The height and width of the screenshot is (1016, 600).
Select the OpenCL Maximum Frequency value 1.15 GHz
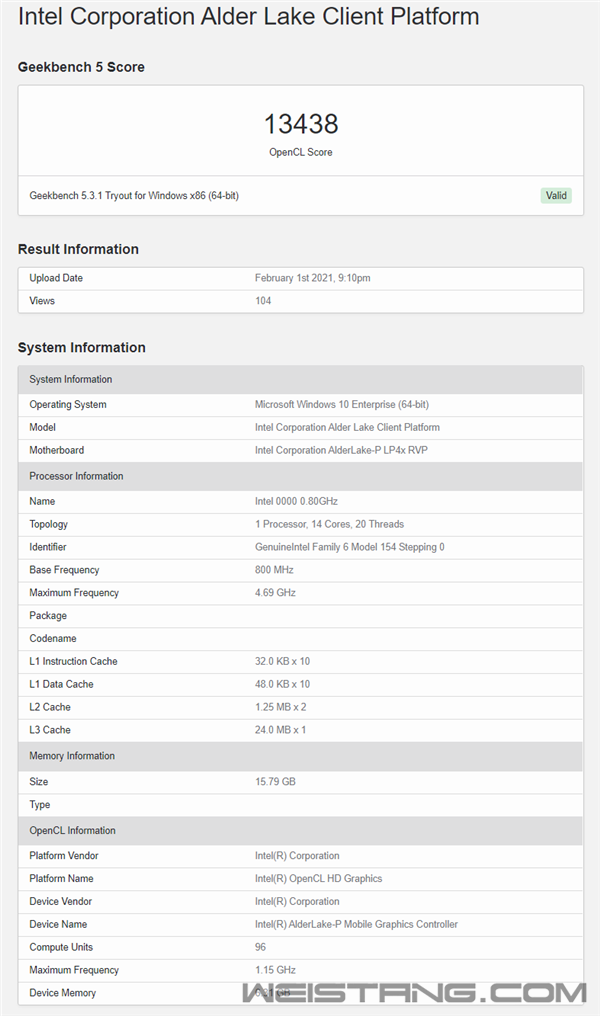275,970
